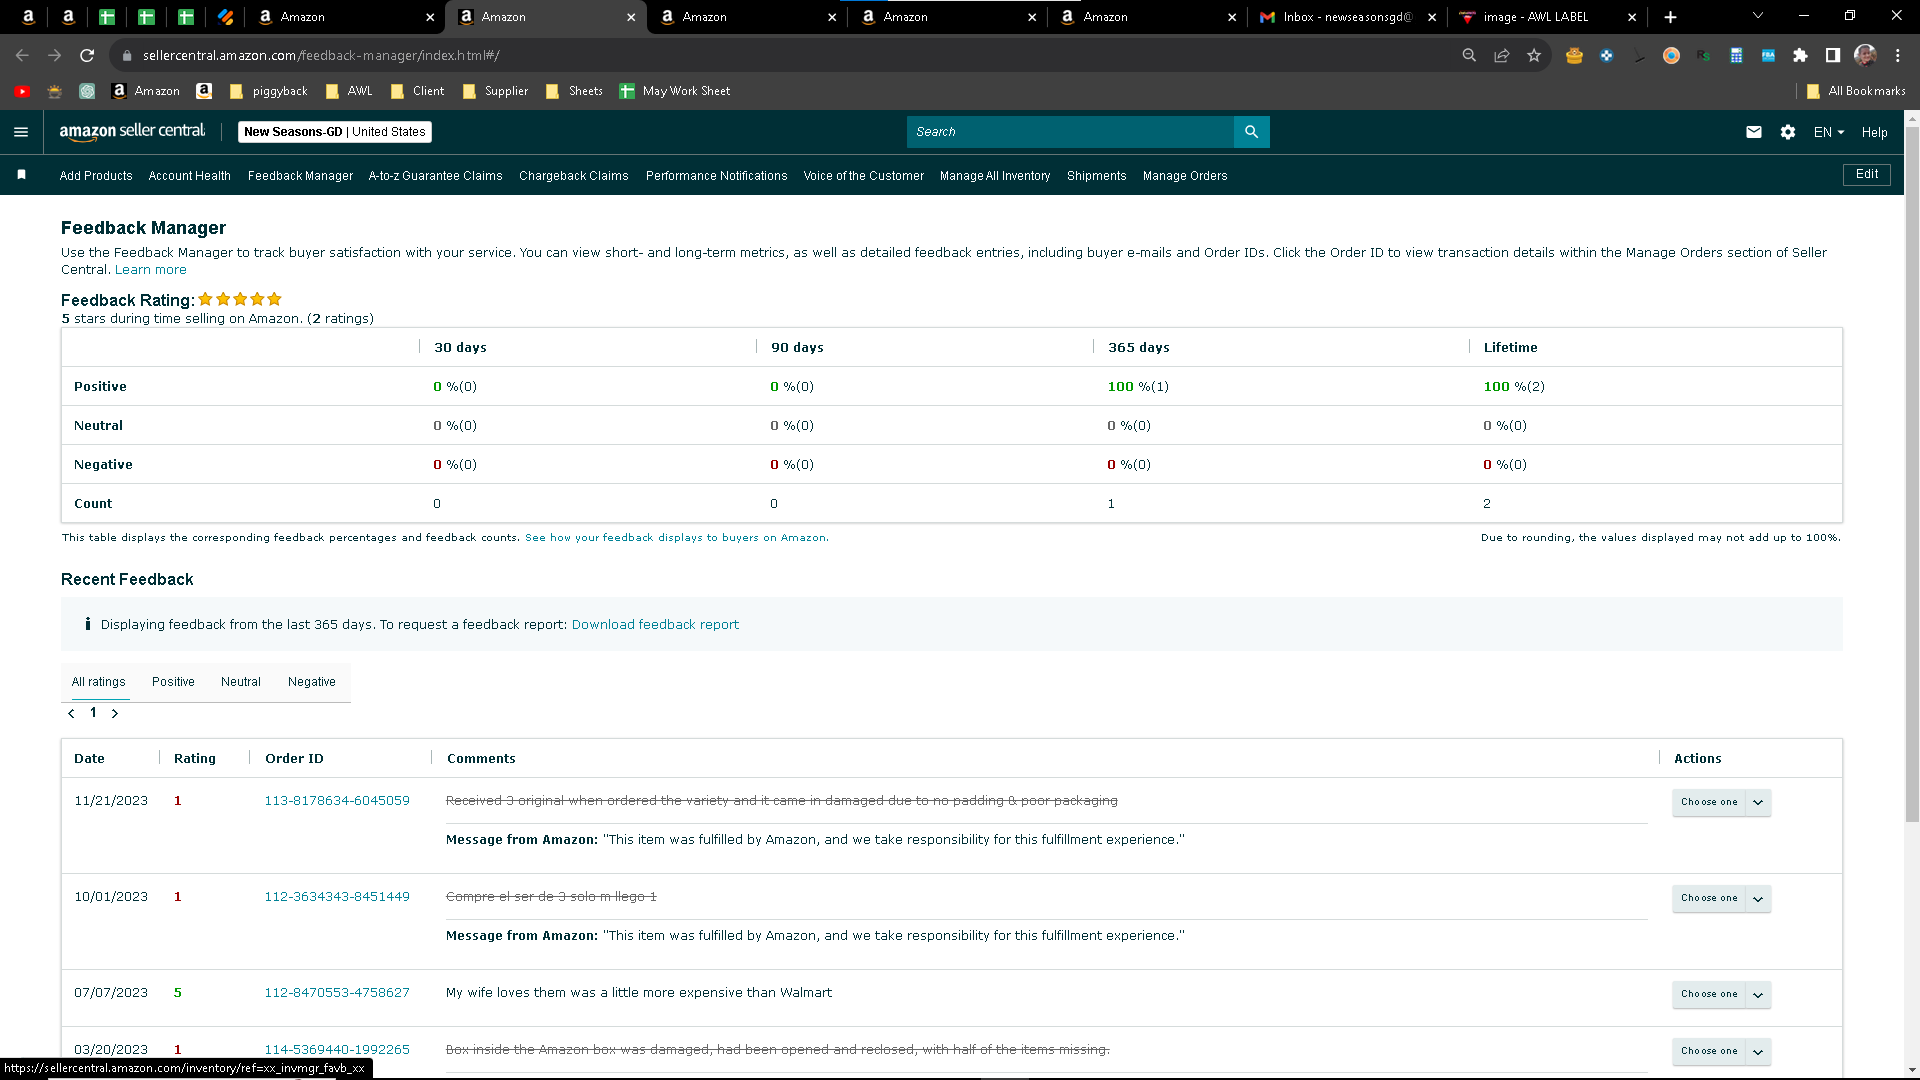Open Account Health in the navigation bar
1920x1080 pixels.
[x=190, y=176]
